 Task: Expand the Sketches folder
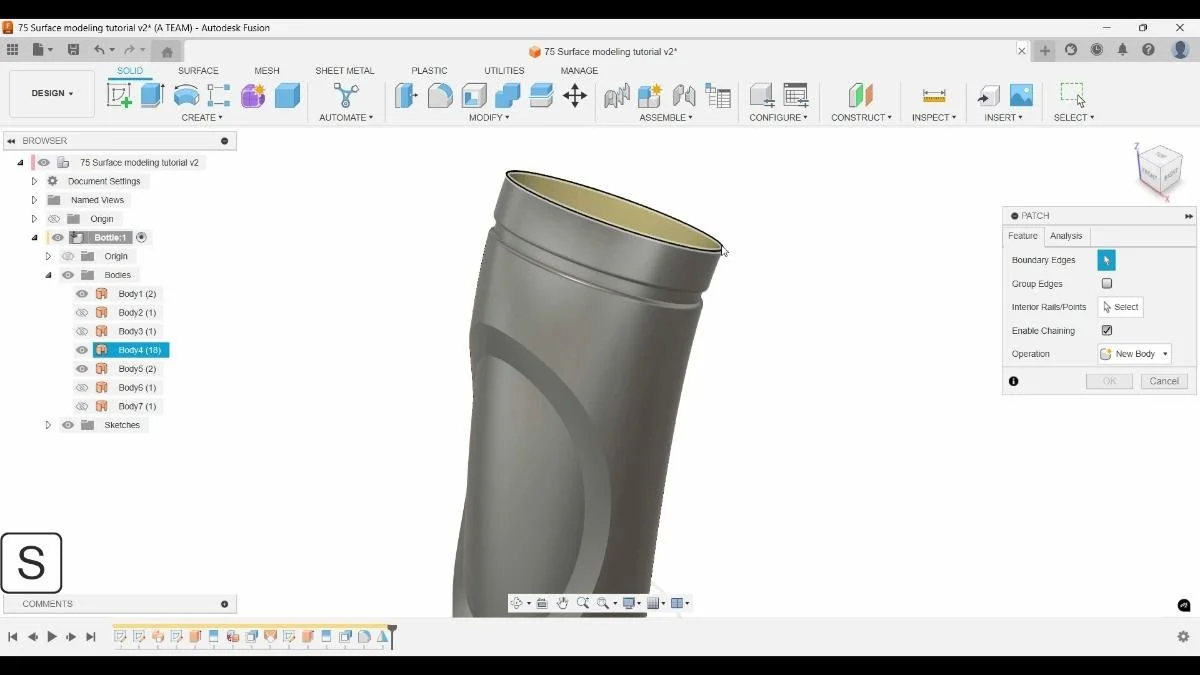click(x=48, y=425)
